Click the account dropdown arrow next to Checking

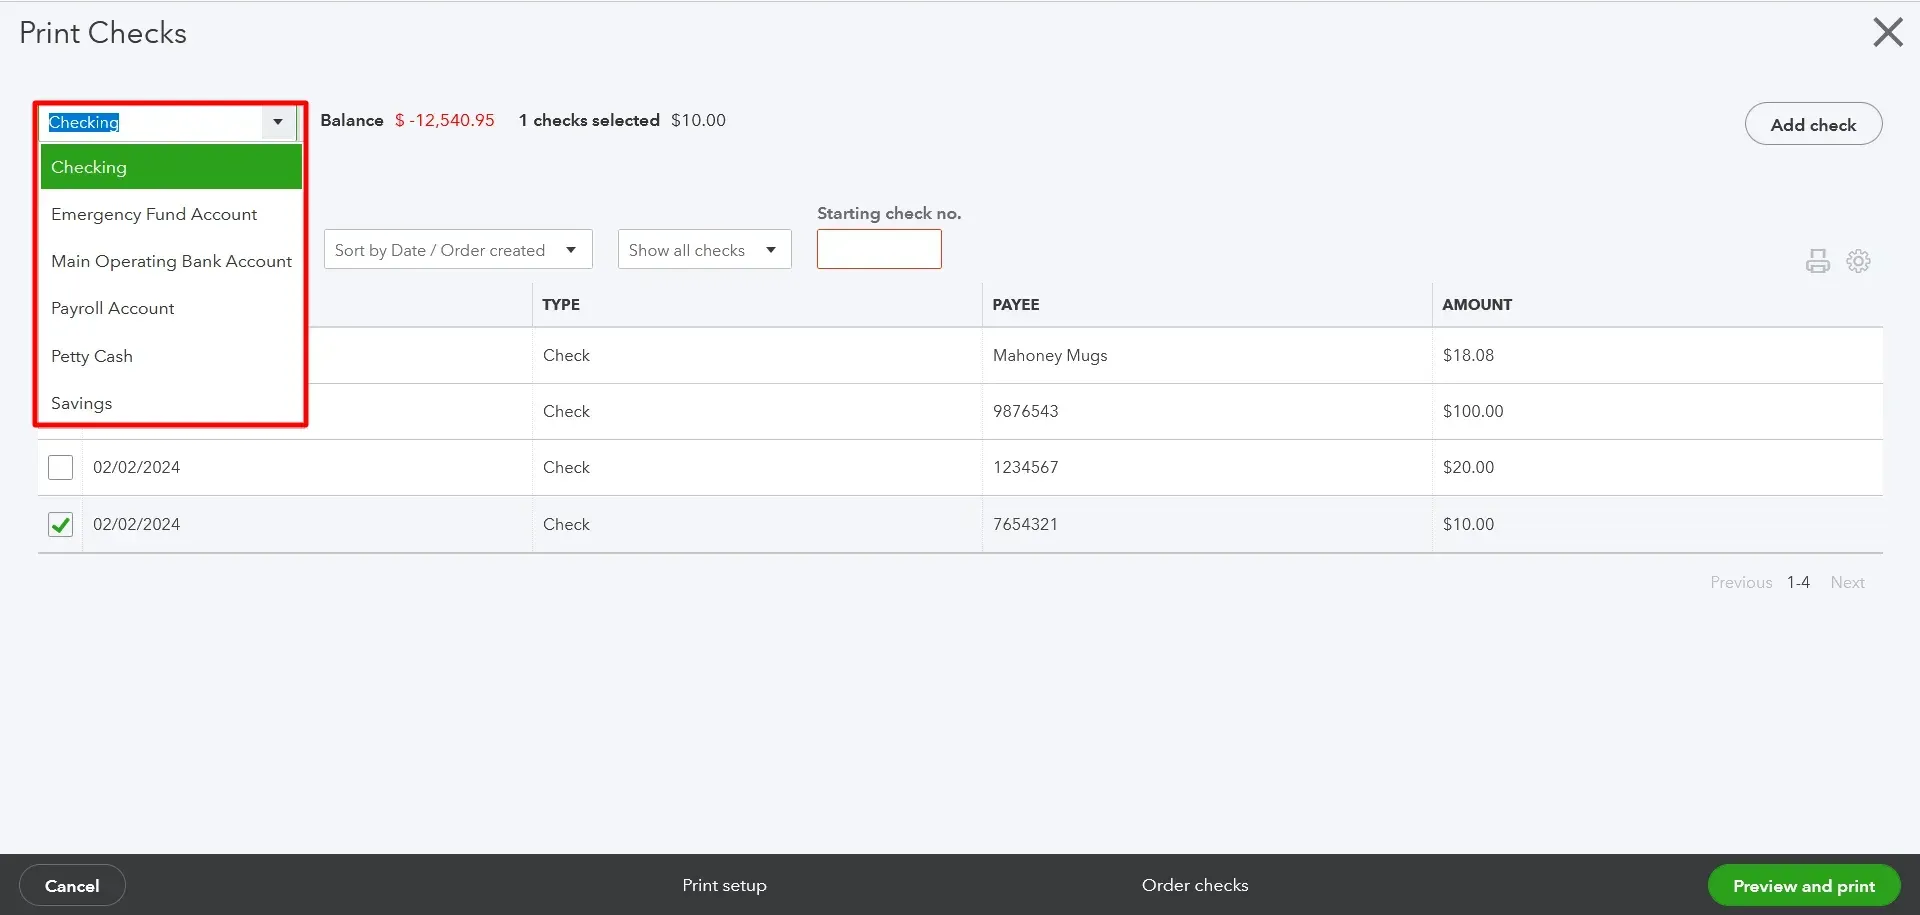278,122
